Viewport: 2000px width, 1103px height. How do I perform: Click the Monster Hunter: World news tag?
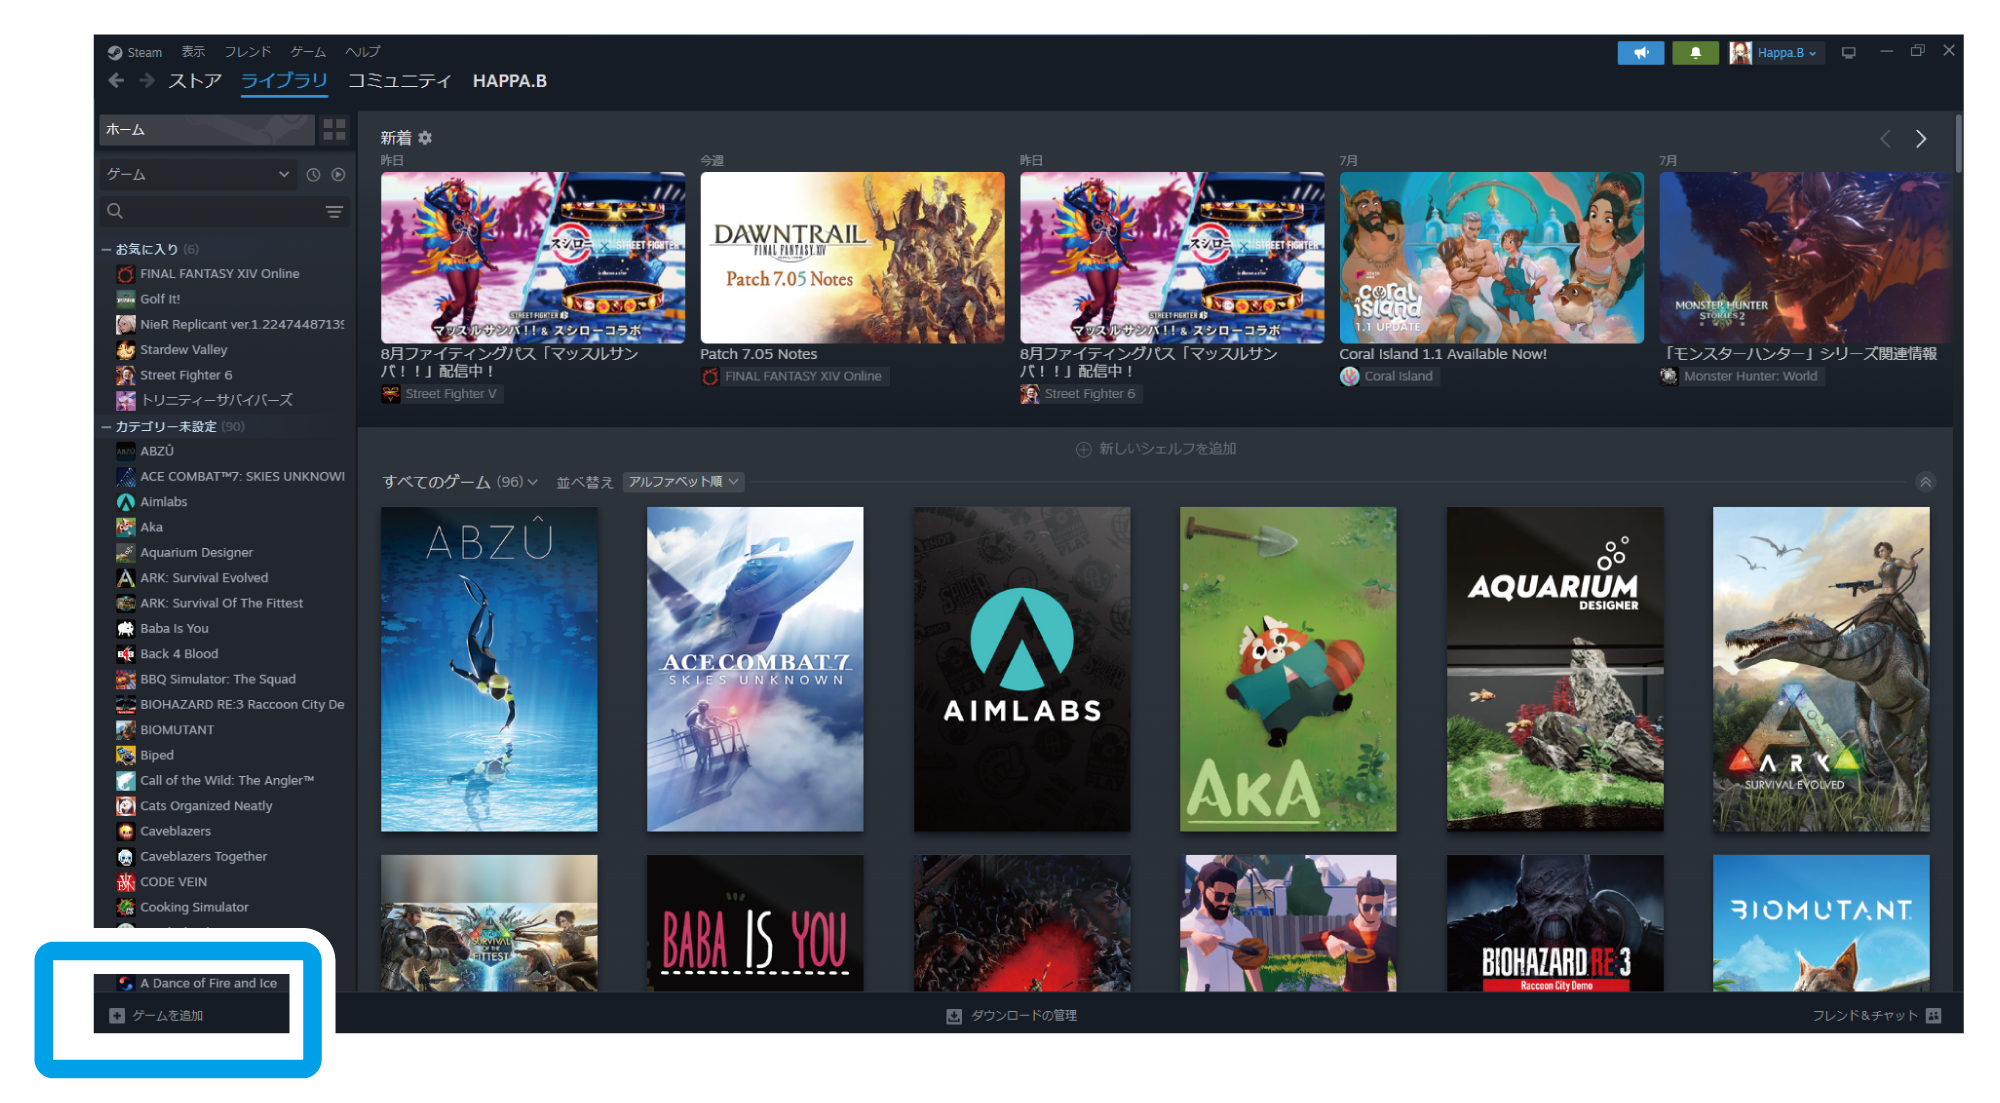point(1741,377)
